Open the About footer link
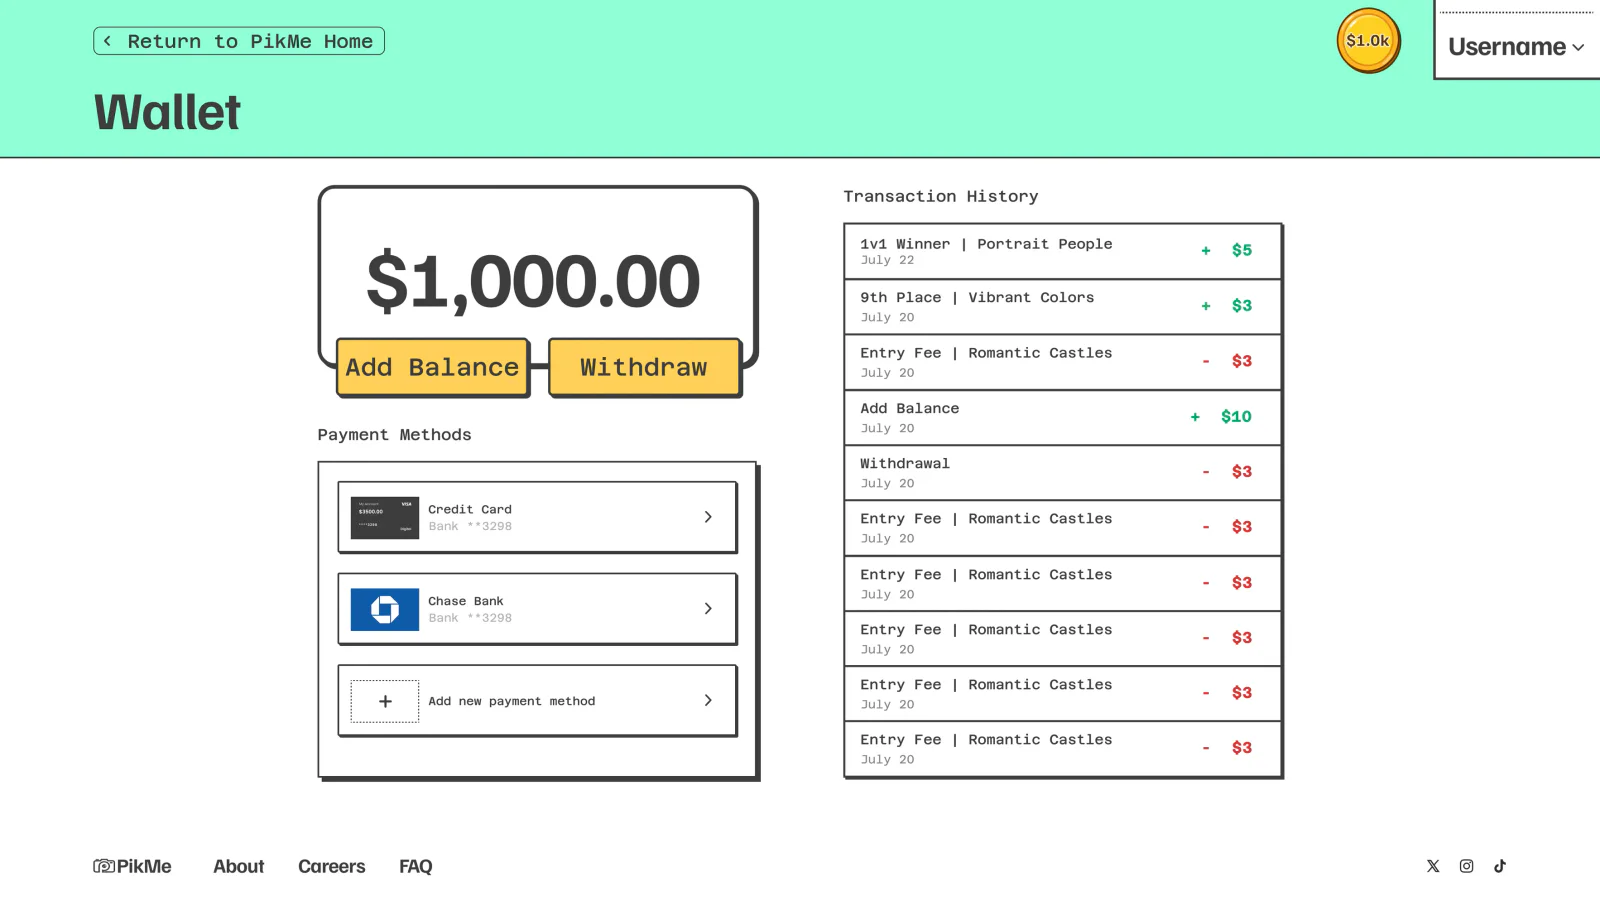This screenshot has width=1600, height=906. coord(238,866)
